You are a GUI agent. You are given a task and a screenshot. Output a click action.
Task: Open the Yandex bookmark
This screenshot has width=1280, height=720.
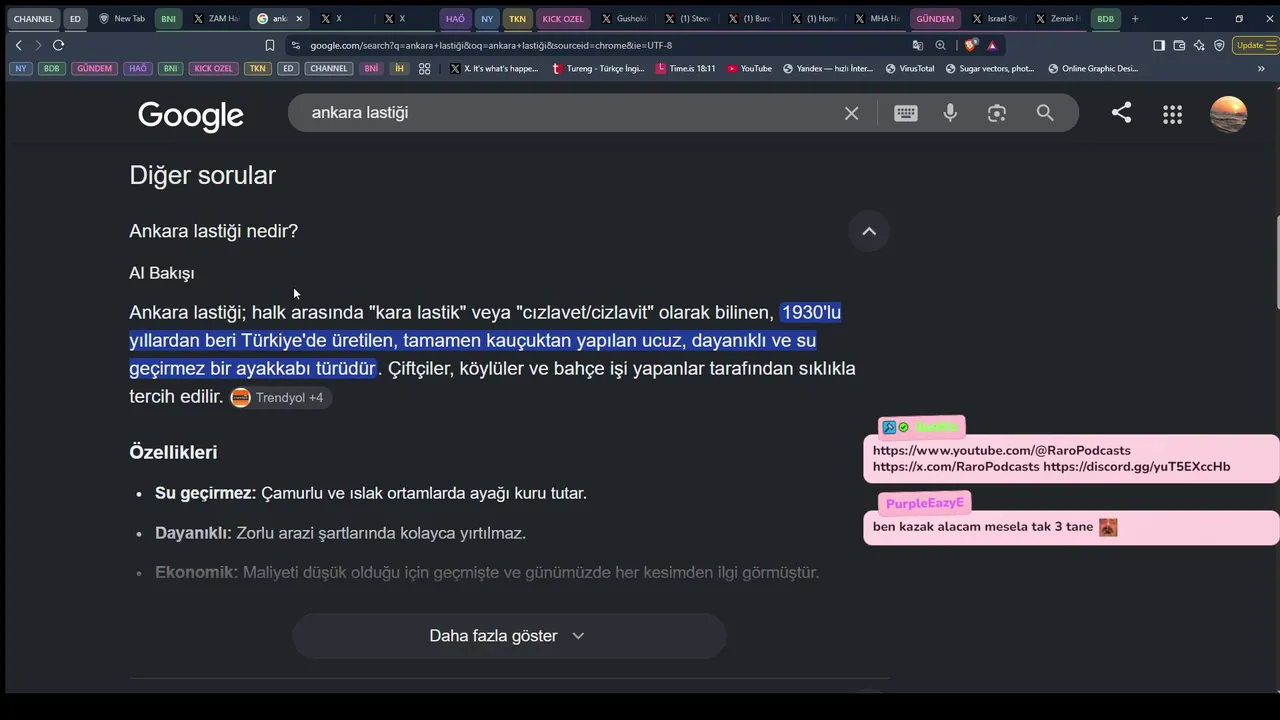tap(828, 68)
